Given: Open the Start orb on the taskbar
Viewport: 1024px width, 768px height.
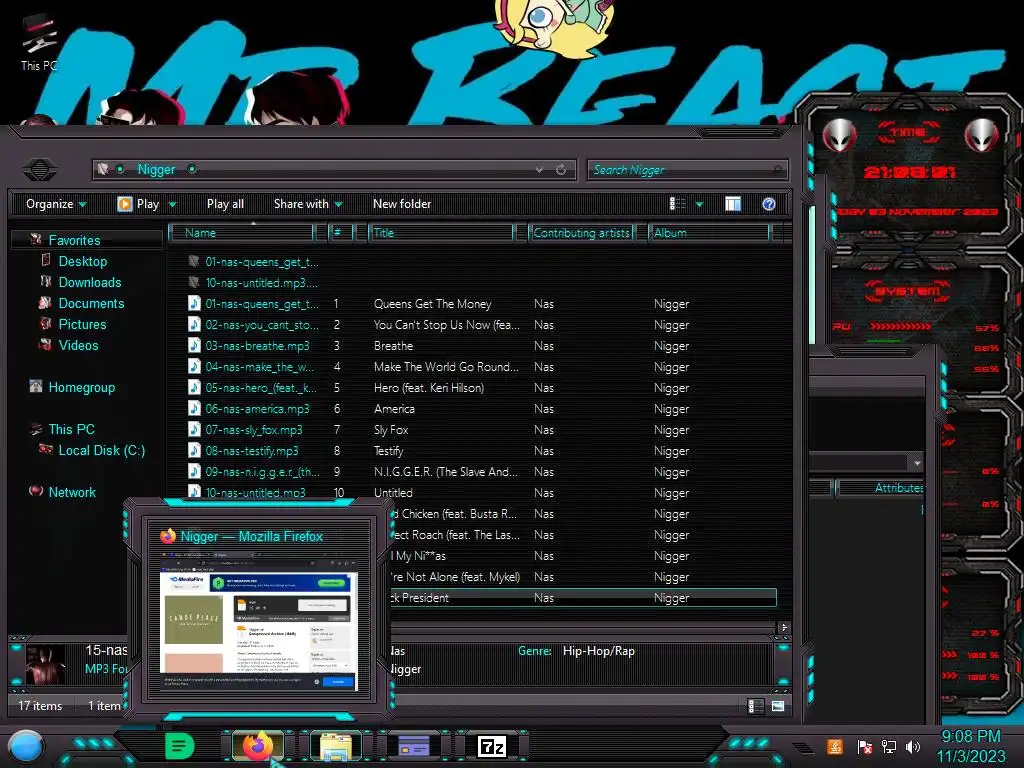Looking at the screenshot, I should tap(25, 747).
